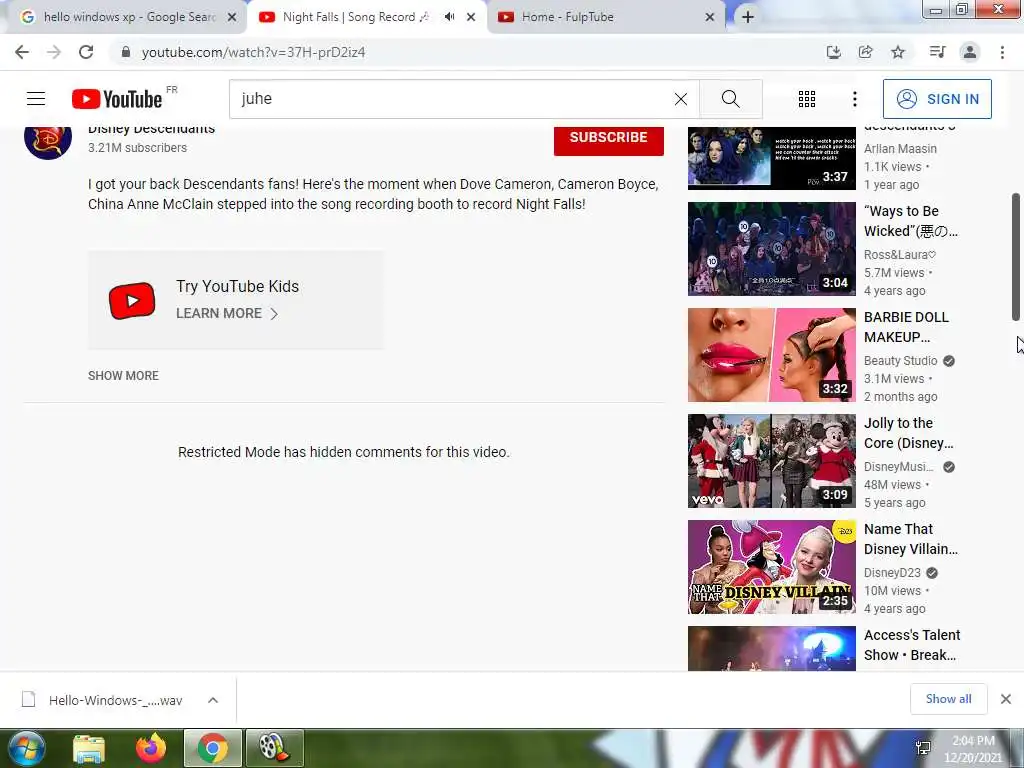This screenshot has height=768, width=1024.
Task: Switch to hello windows xp Google Search tab
Action: 129,17
